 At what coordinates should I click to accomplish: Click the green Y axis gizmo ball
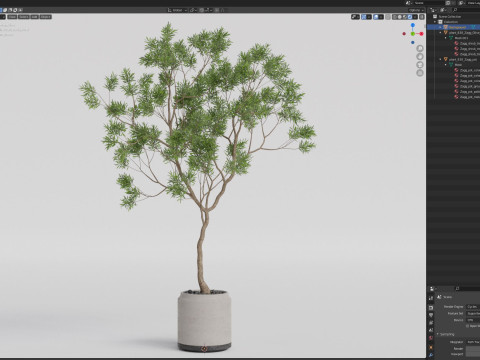(x=413, y=34)
